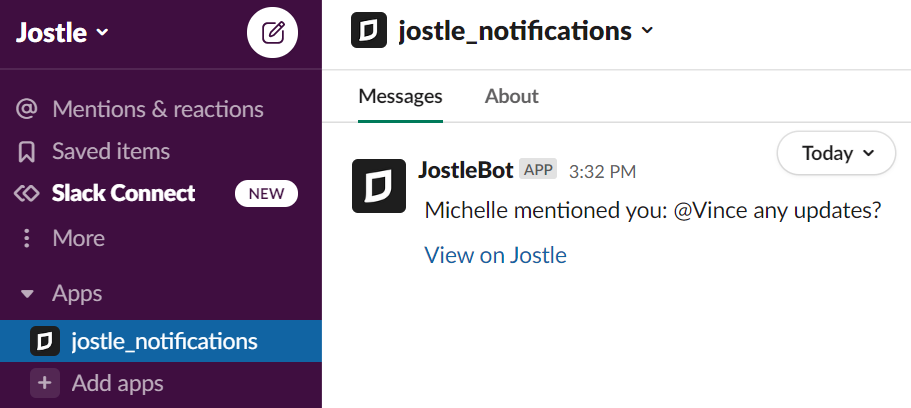Click the Jostle logo in channel header
The width and height of the screenshot is (911, 408).
coord(369,30)
